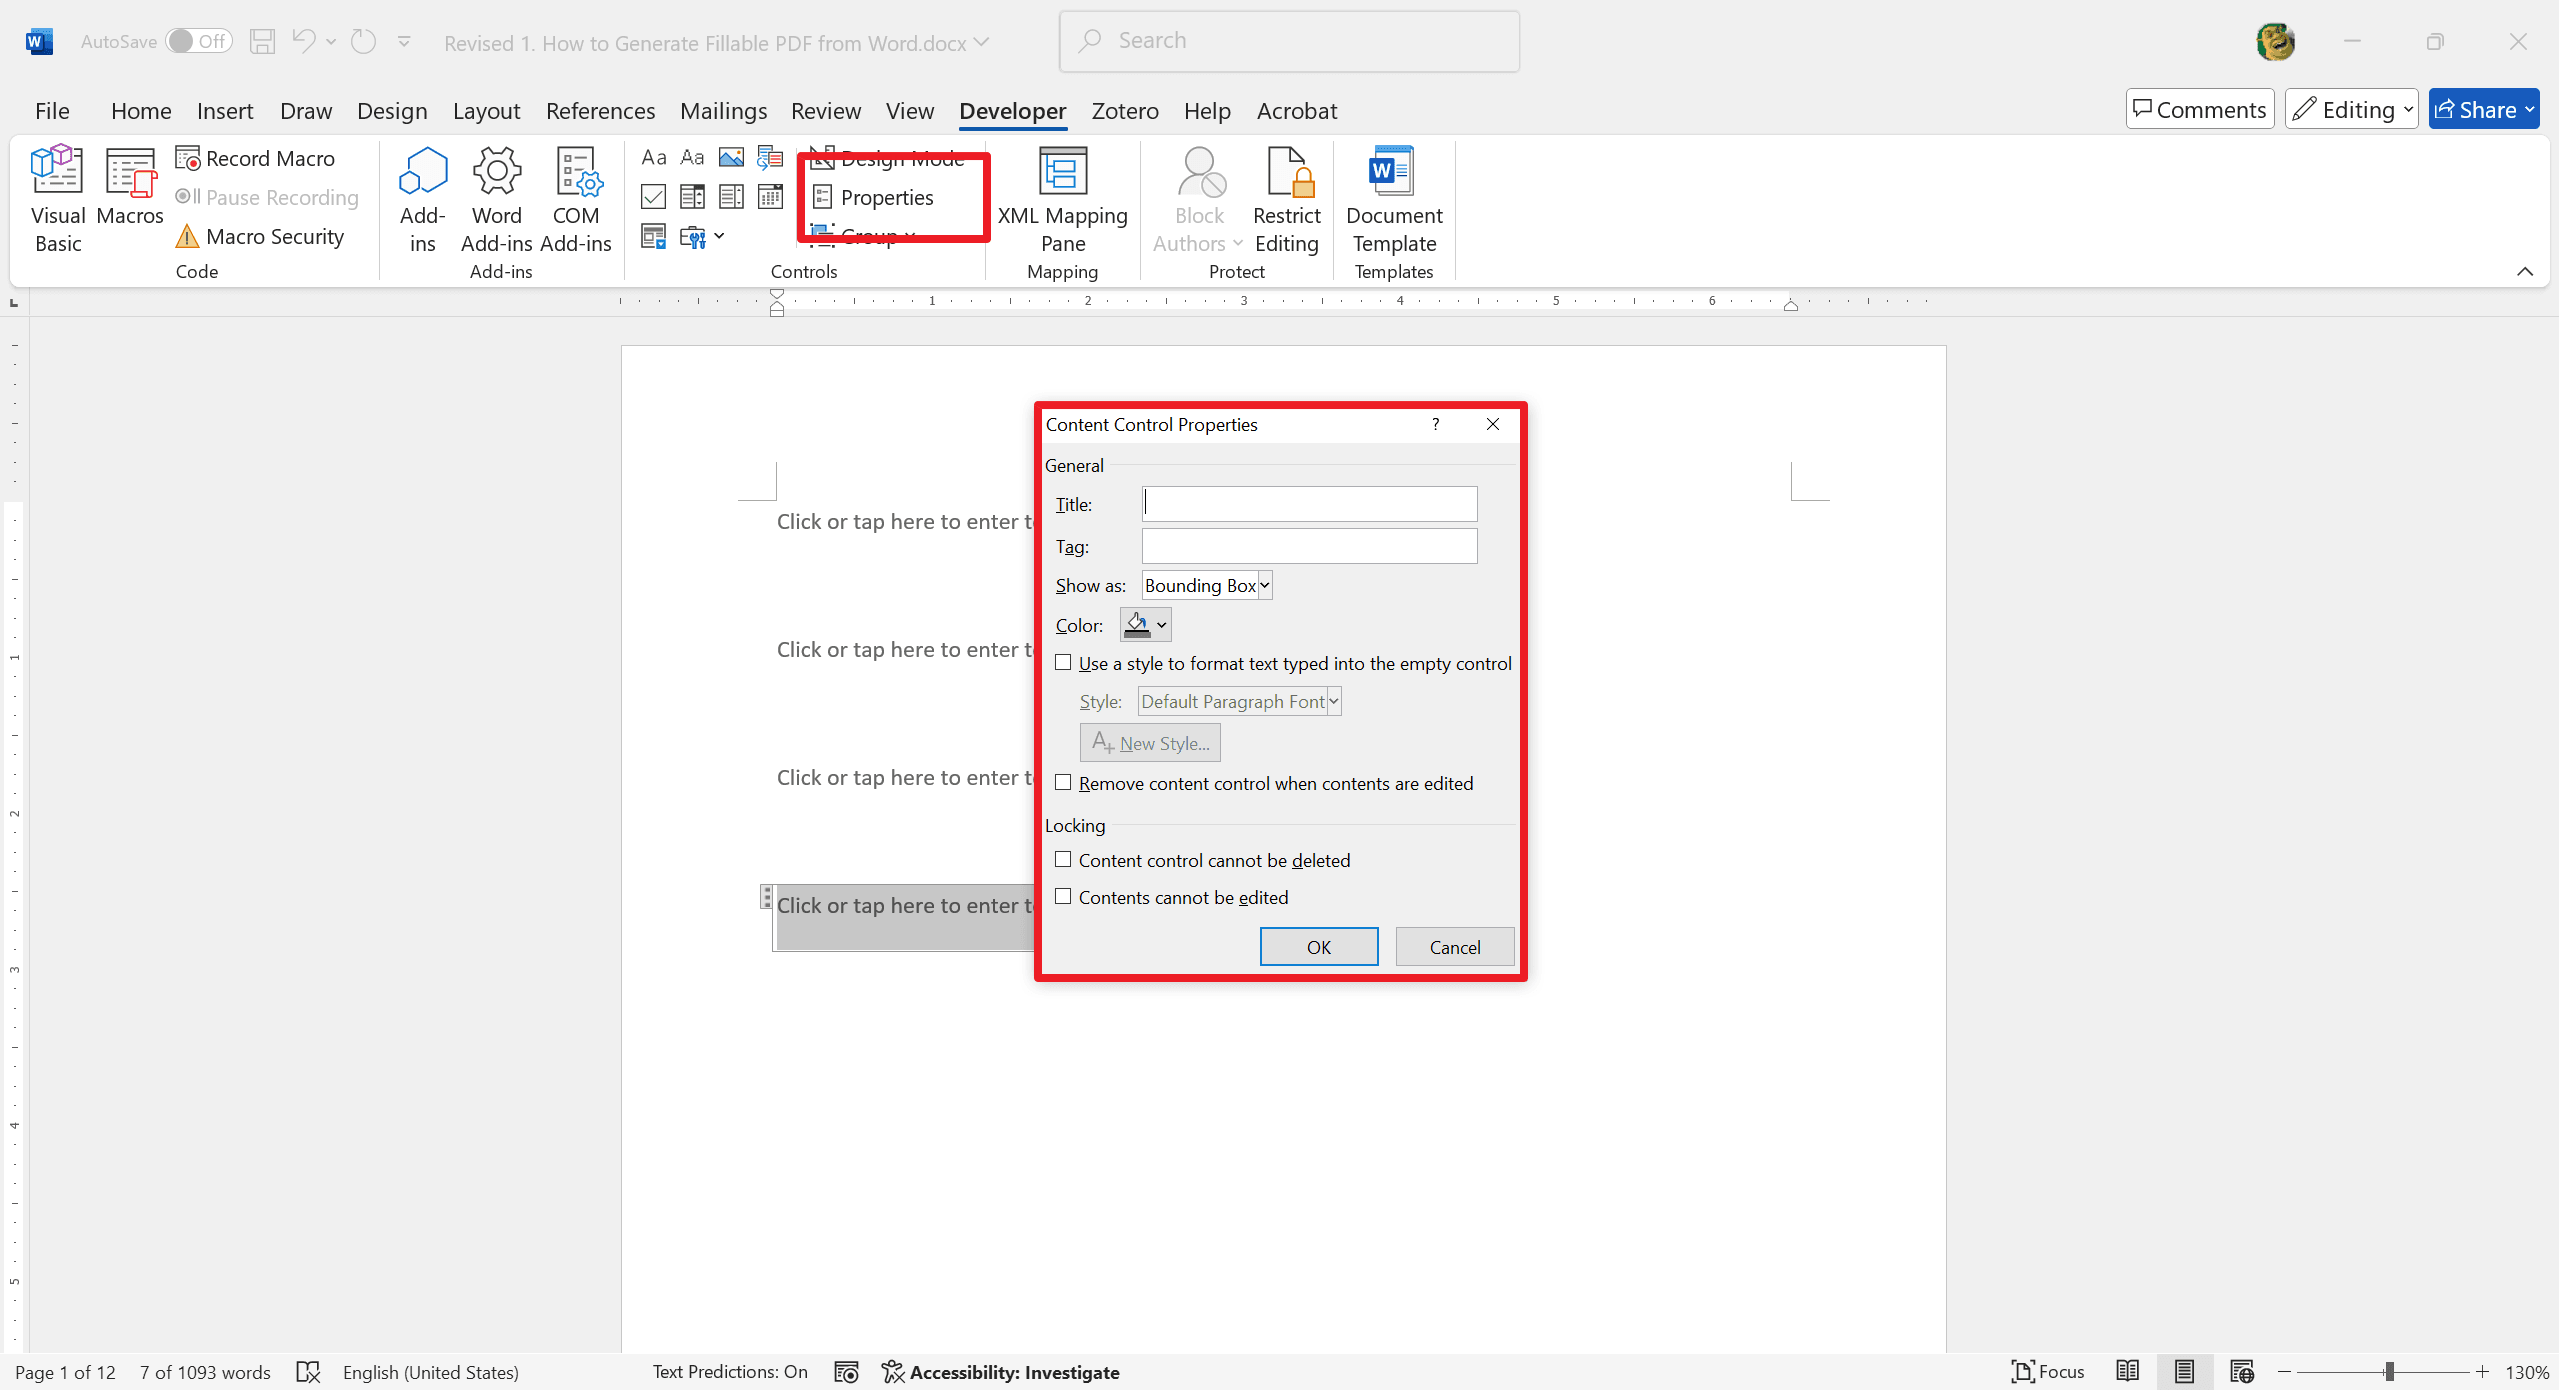Switch to Web Layout view
2559x1390 pixels.
(2241, 1372)
